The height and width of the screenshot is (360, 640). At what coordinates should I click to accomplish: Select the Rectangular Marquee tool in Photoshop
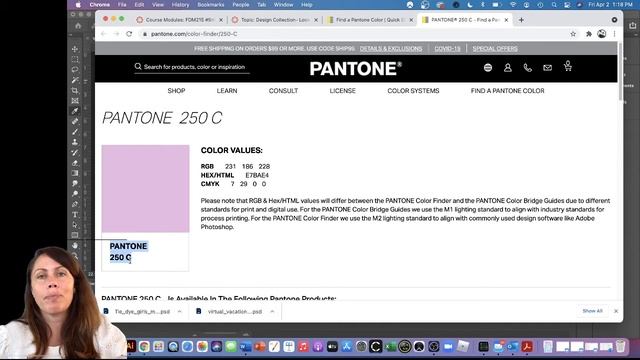[x=75, y=59]
